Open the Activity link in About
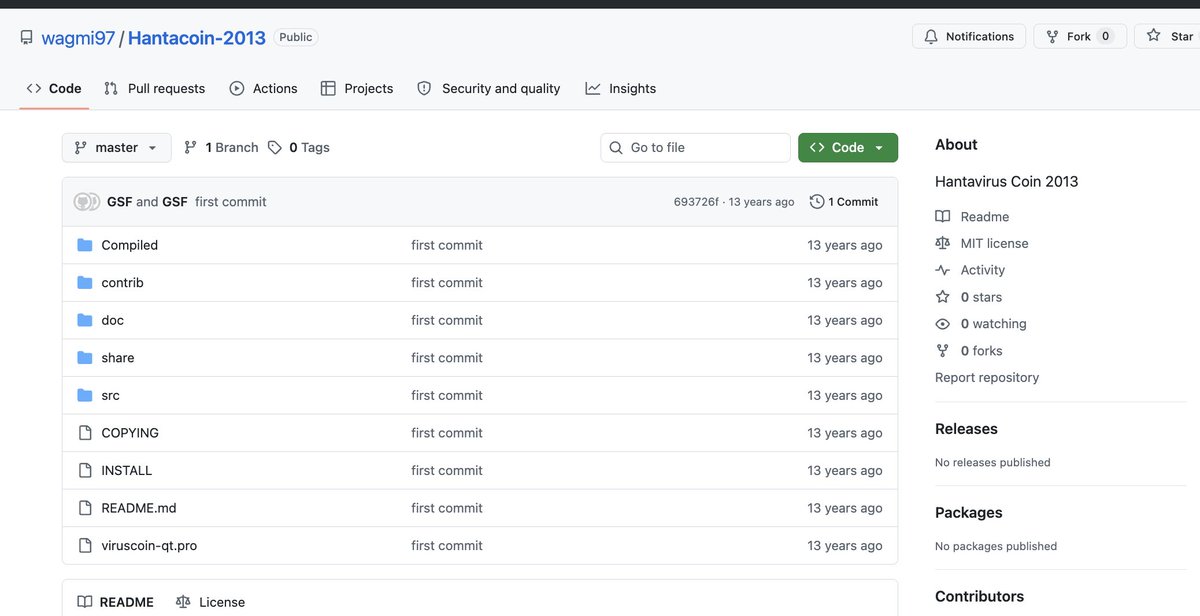This screenshot has width=1200, height=616. click(x=983, y=270)
